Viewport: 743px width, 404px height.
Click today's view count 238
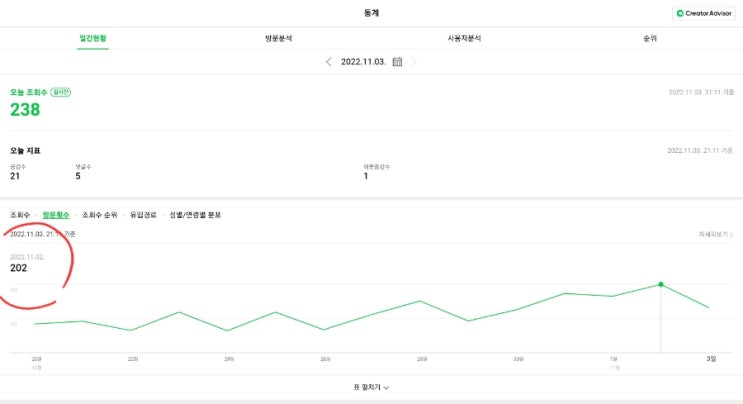click(x=25, y=110)
